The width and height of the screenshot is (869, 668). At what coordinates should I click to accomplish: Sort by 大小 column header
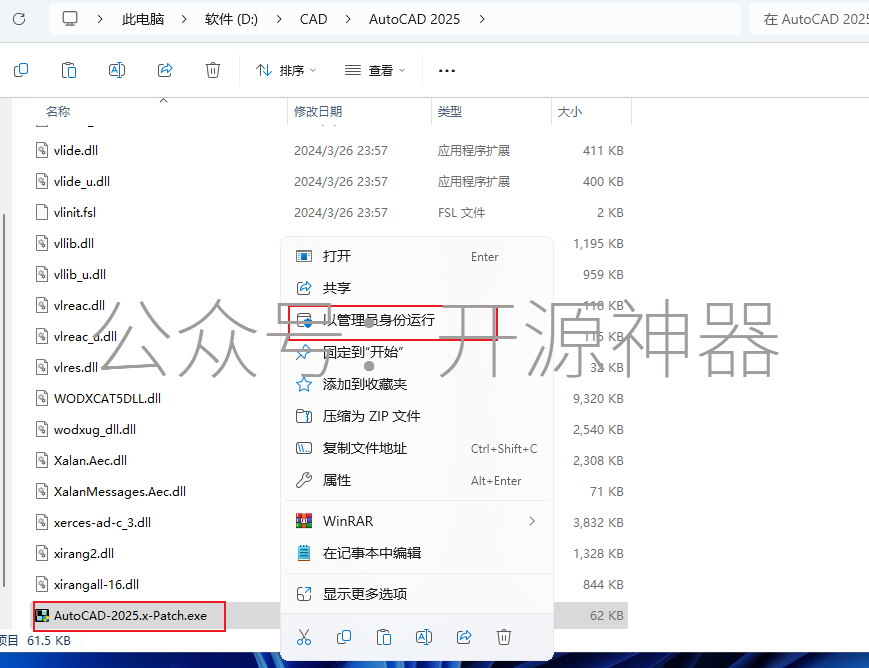pos(570,111)
